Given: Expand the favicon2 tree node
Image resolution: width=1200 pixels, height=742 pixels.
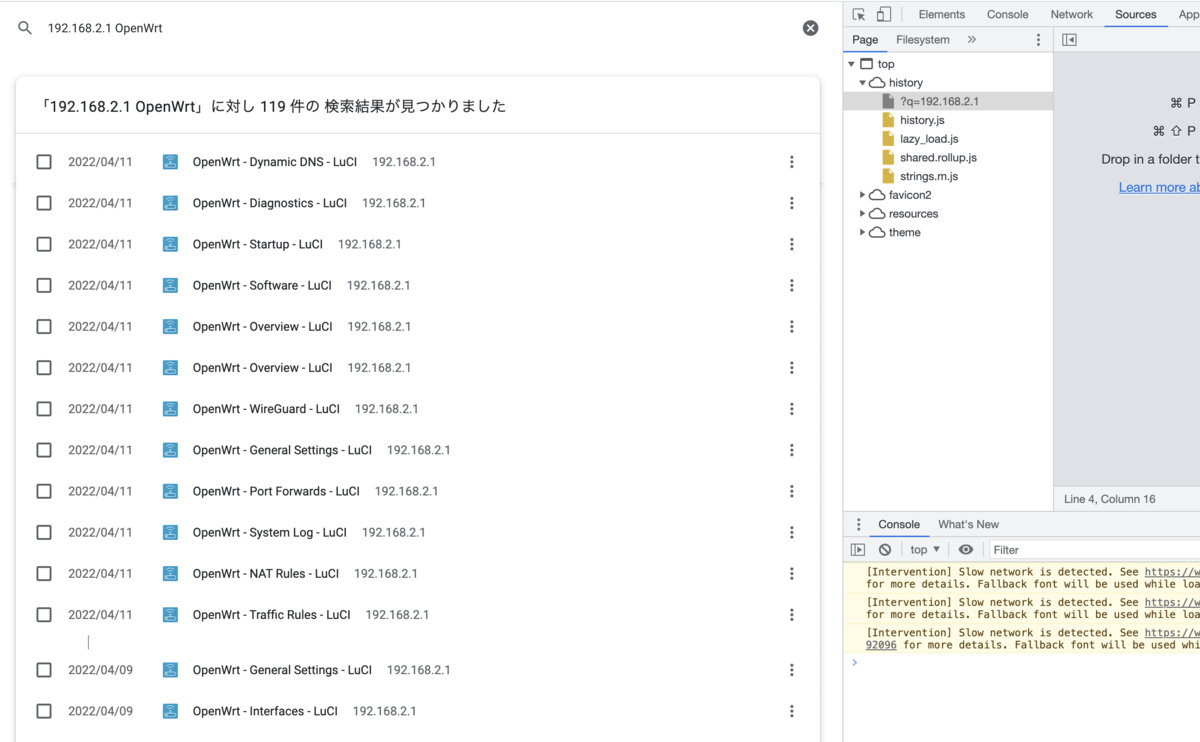Looking at the screenshot, I should (x=862, y=195).
